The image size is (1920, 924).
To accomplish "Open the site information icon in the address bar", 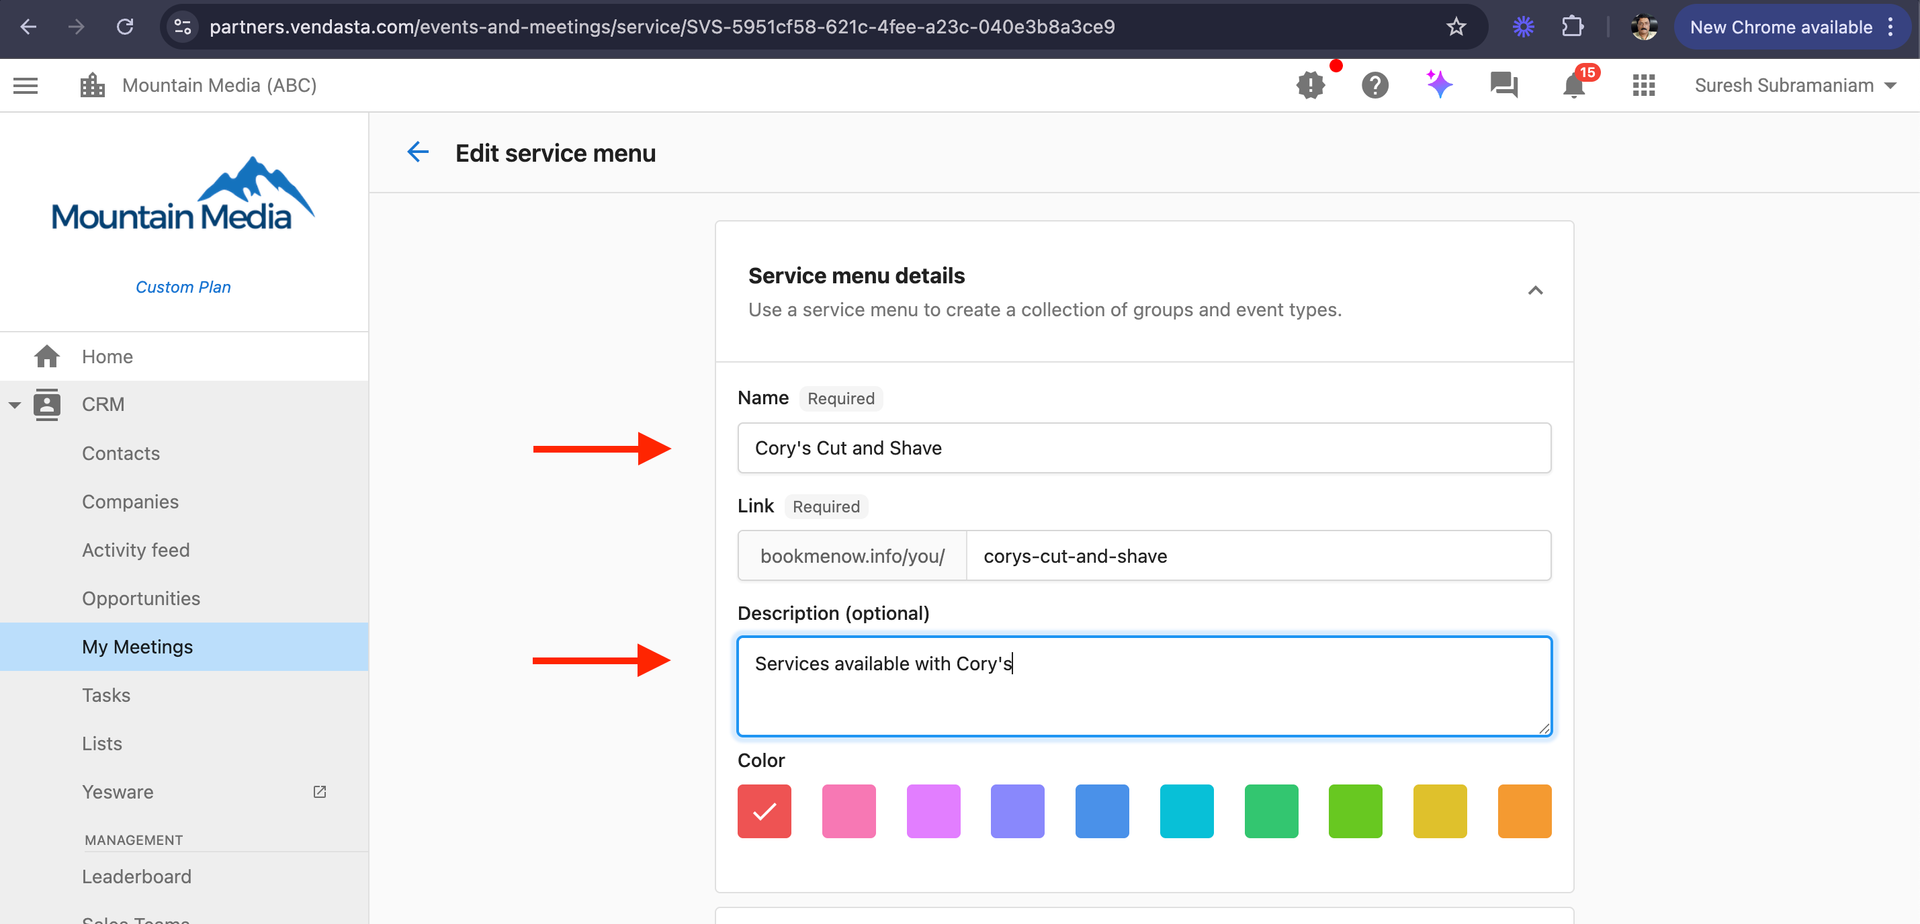I will click(x=183, y=27).
